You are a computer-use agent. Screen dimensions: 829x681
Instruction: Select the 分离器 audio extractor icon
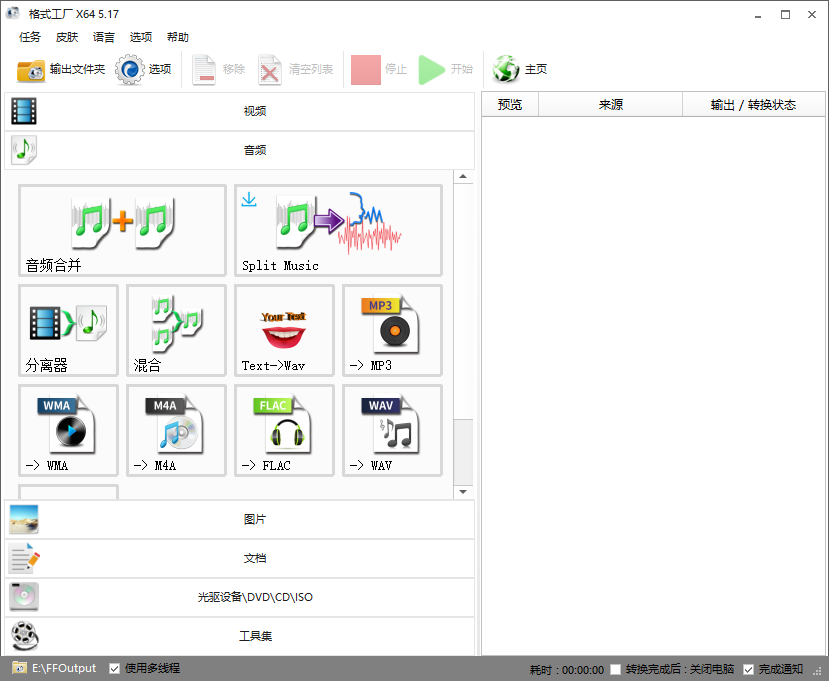68,330
